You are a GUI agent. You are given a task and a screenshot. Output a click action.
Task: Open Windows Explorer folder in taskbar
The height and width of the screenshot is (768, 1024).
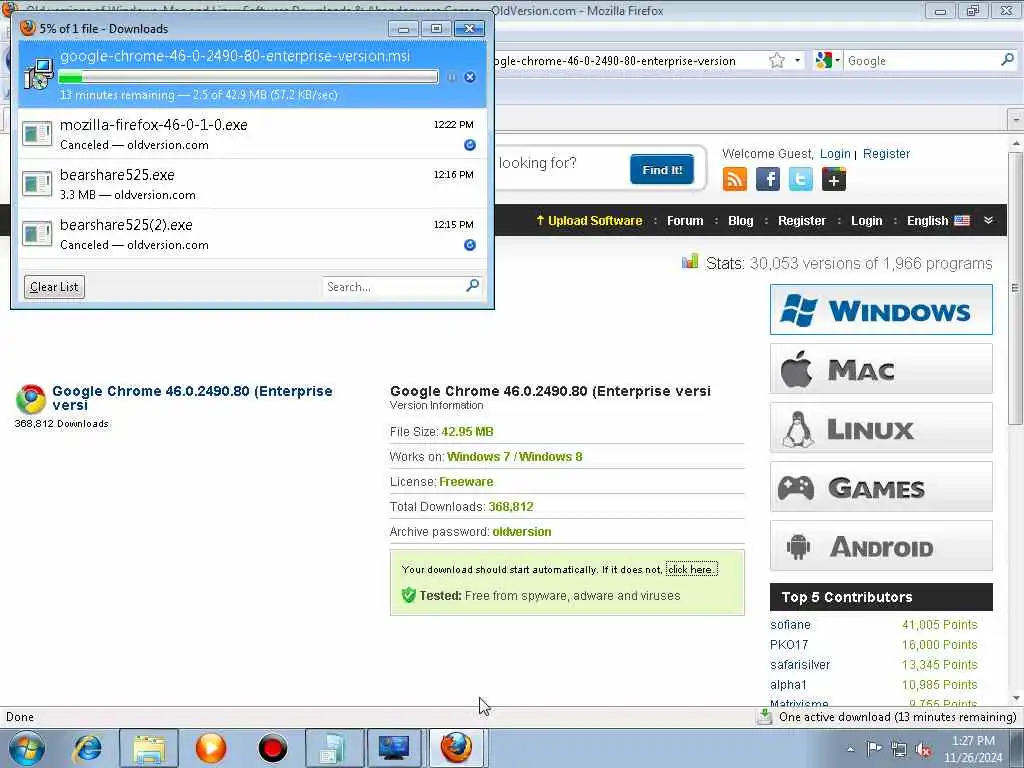149,748
